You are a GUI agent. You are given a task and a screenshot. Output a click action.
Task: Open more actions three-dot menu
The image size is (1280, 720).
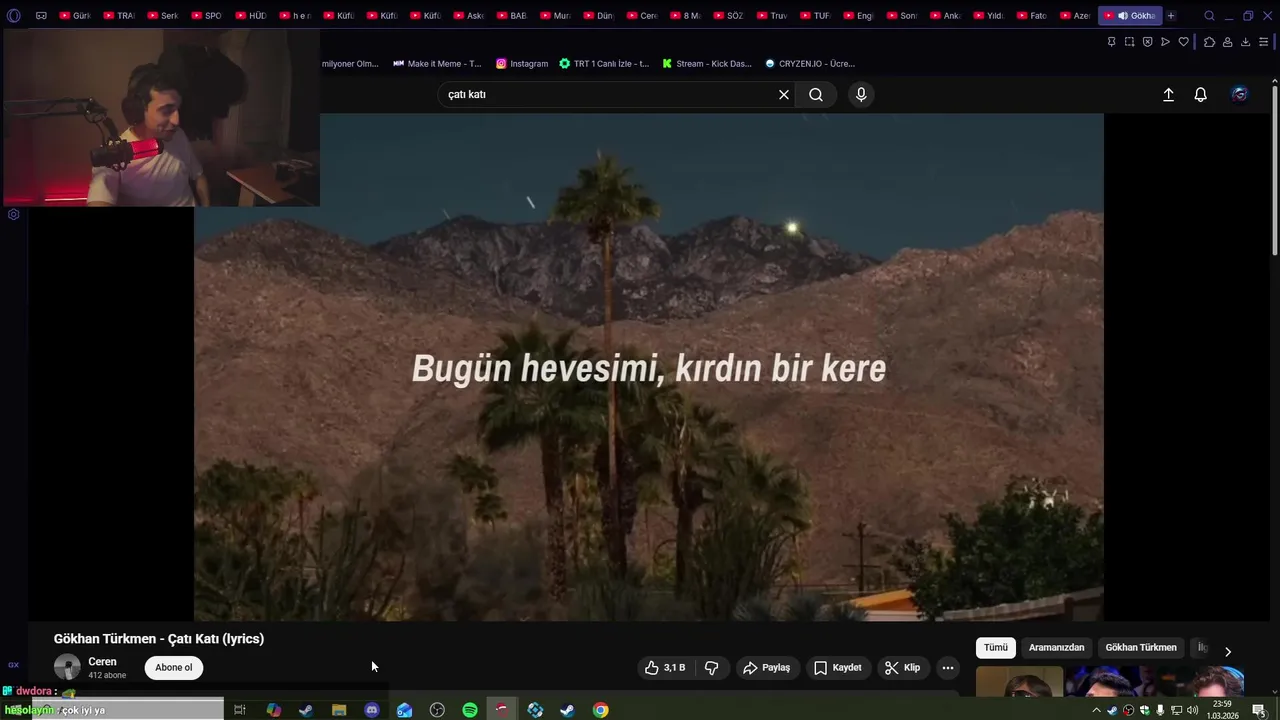coord(948,668)
